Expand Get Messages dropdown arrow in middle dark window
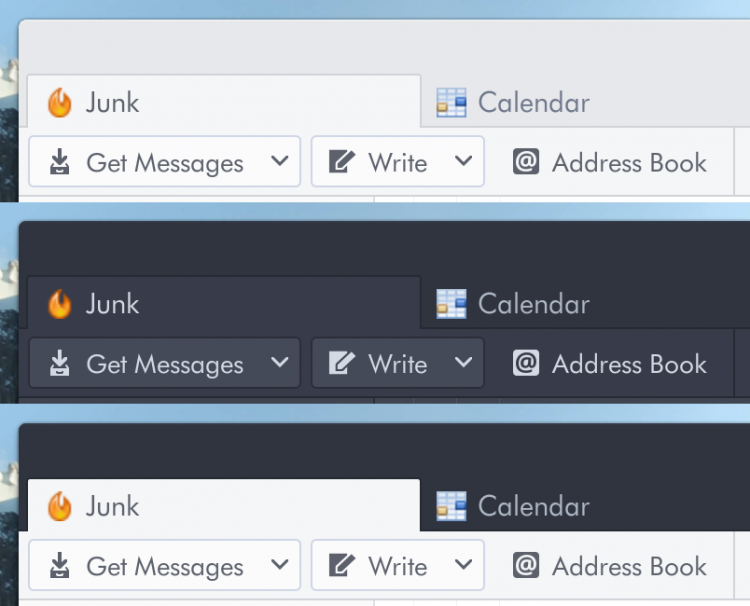 tap(280, 362)
